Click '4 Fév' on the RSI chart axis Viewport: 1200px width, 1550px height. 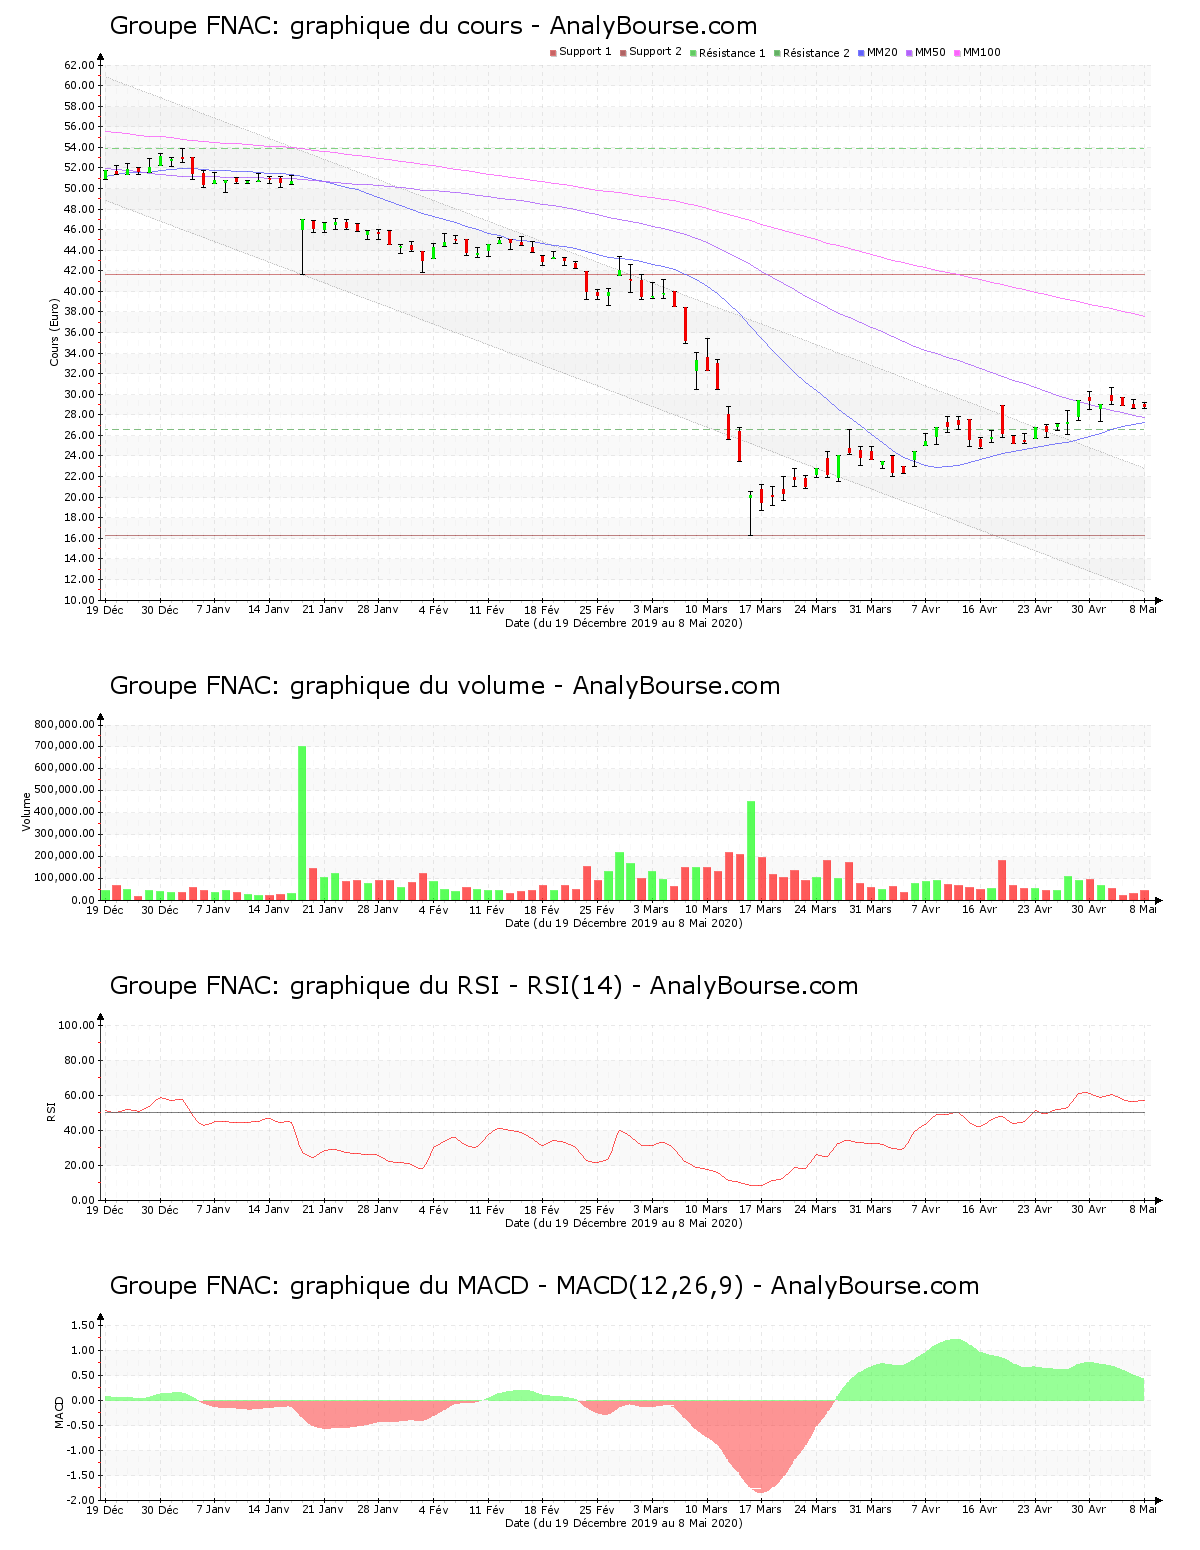click(x=433, y=1210)
